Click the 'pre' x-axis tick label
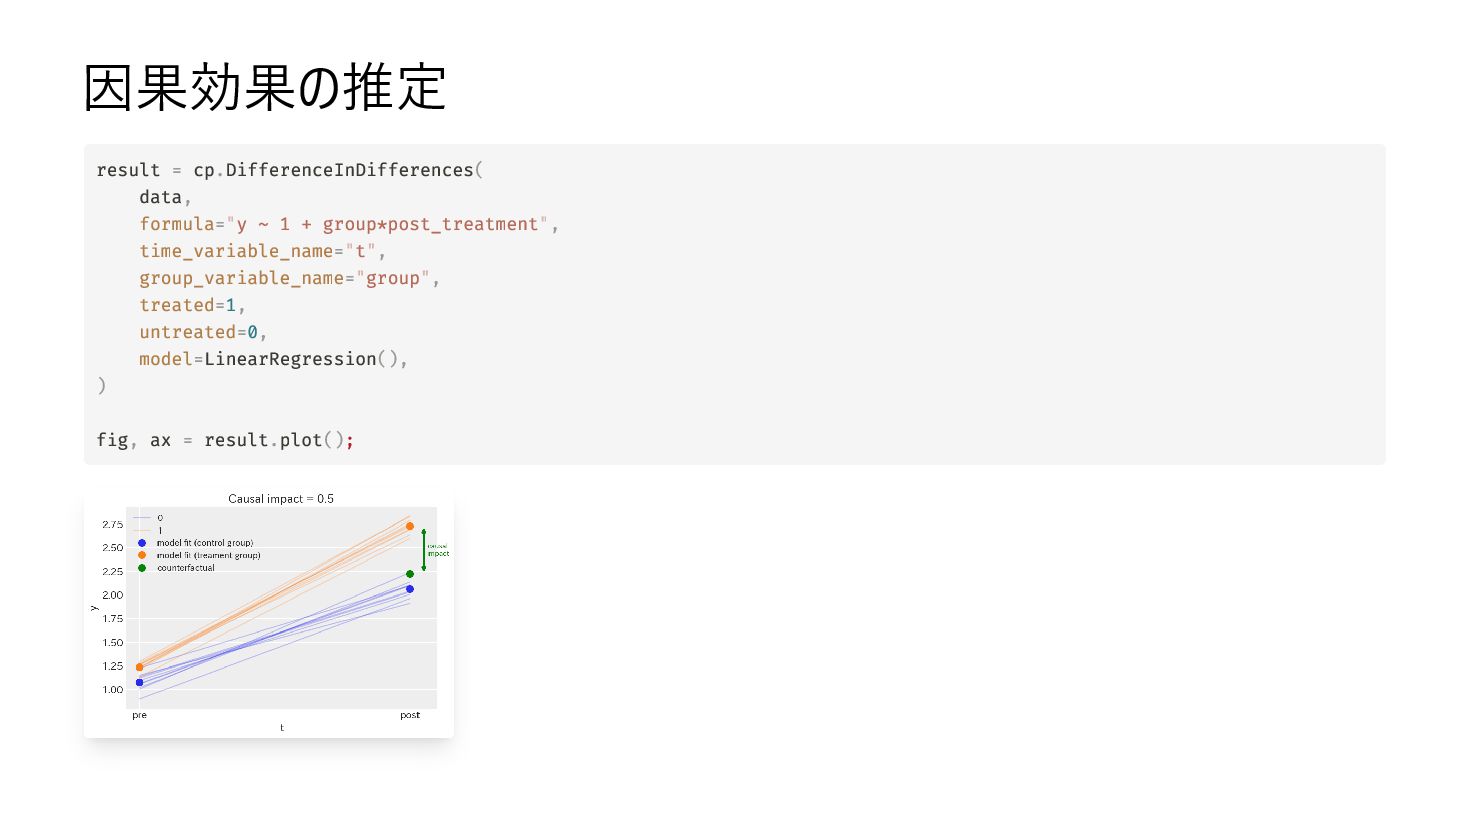1470x828 pixels. (x=139, y=715)
